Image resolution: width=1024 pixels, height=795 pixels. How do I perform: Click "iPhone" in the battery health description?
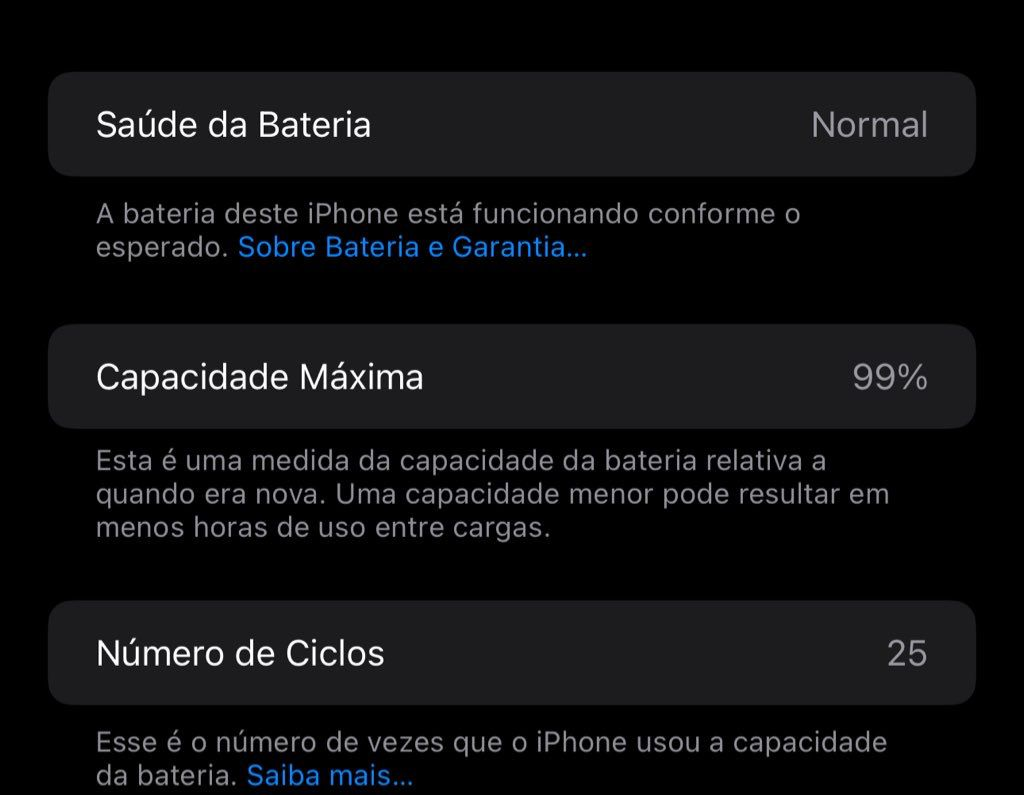355,214
